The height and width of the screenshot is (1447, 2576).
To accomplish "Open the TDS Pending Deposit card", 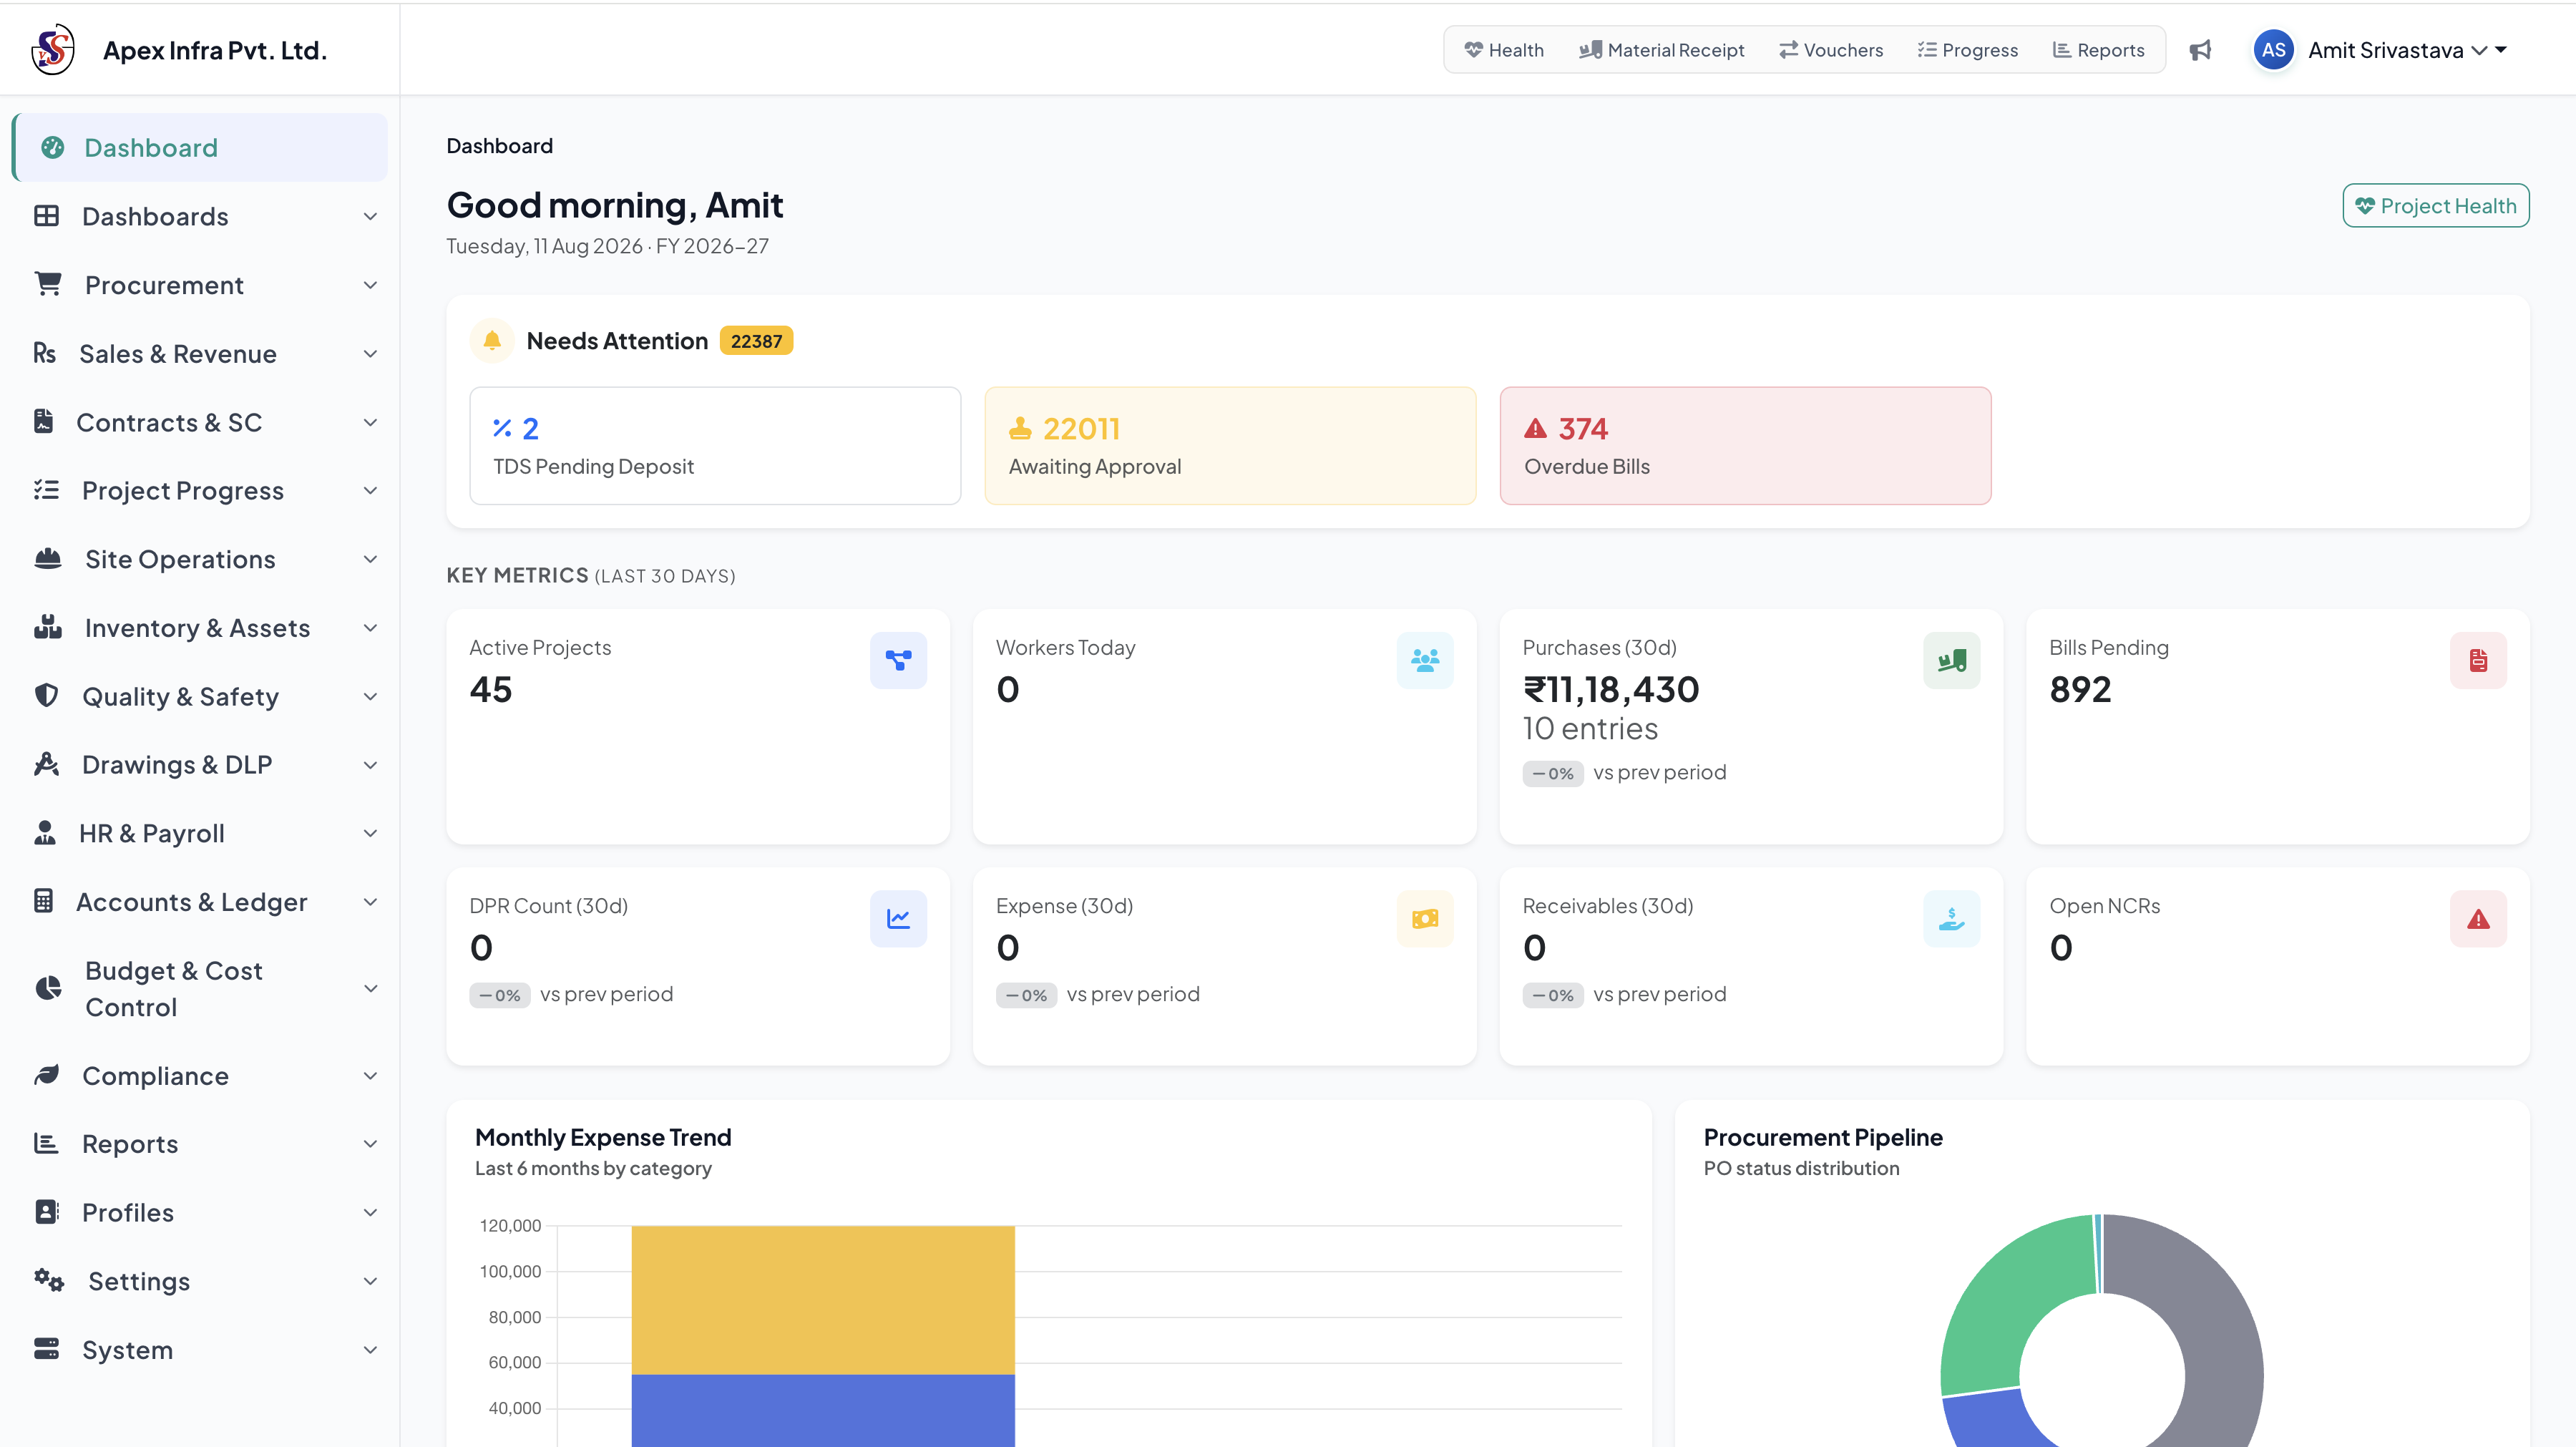I will (715, 446).
